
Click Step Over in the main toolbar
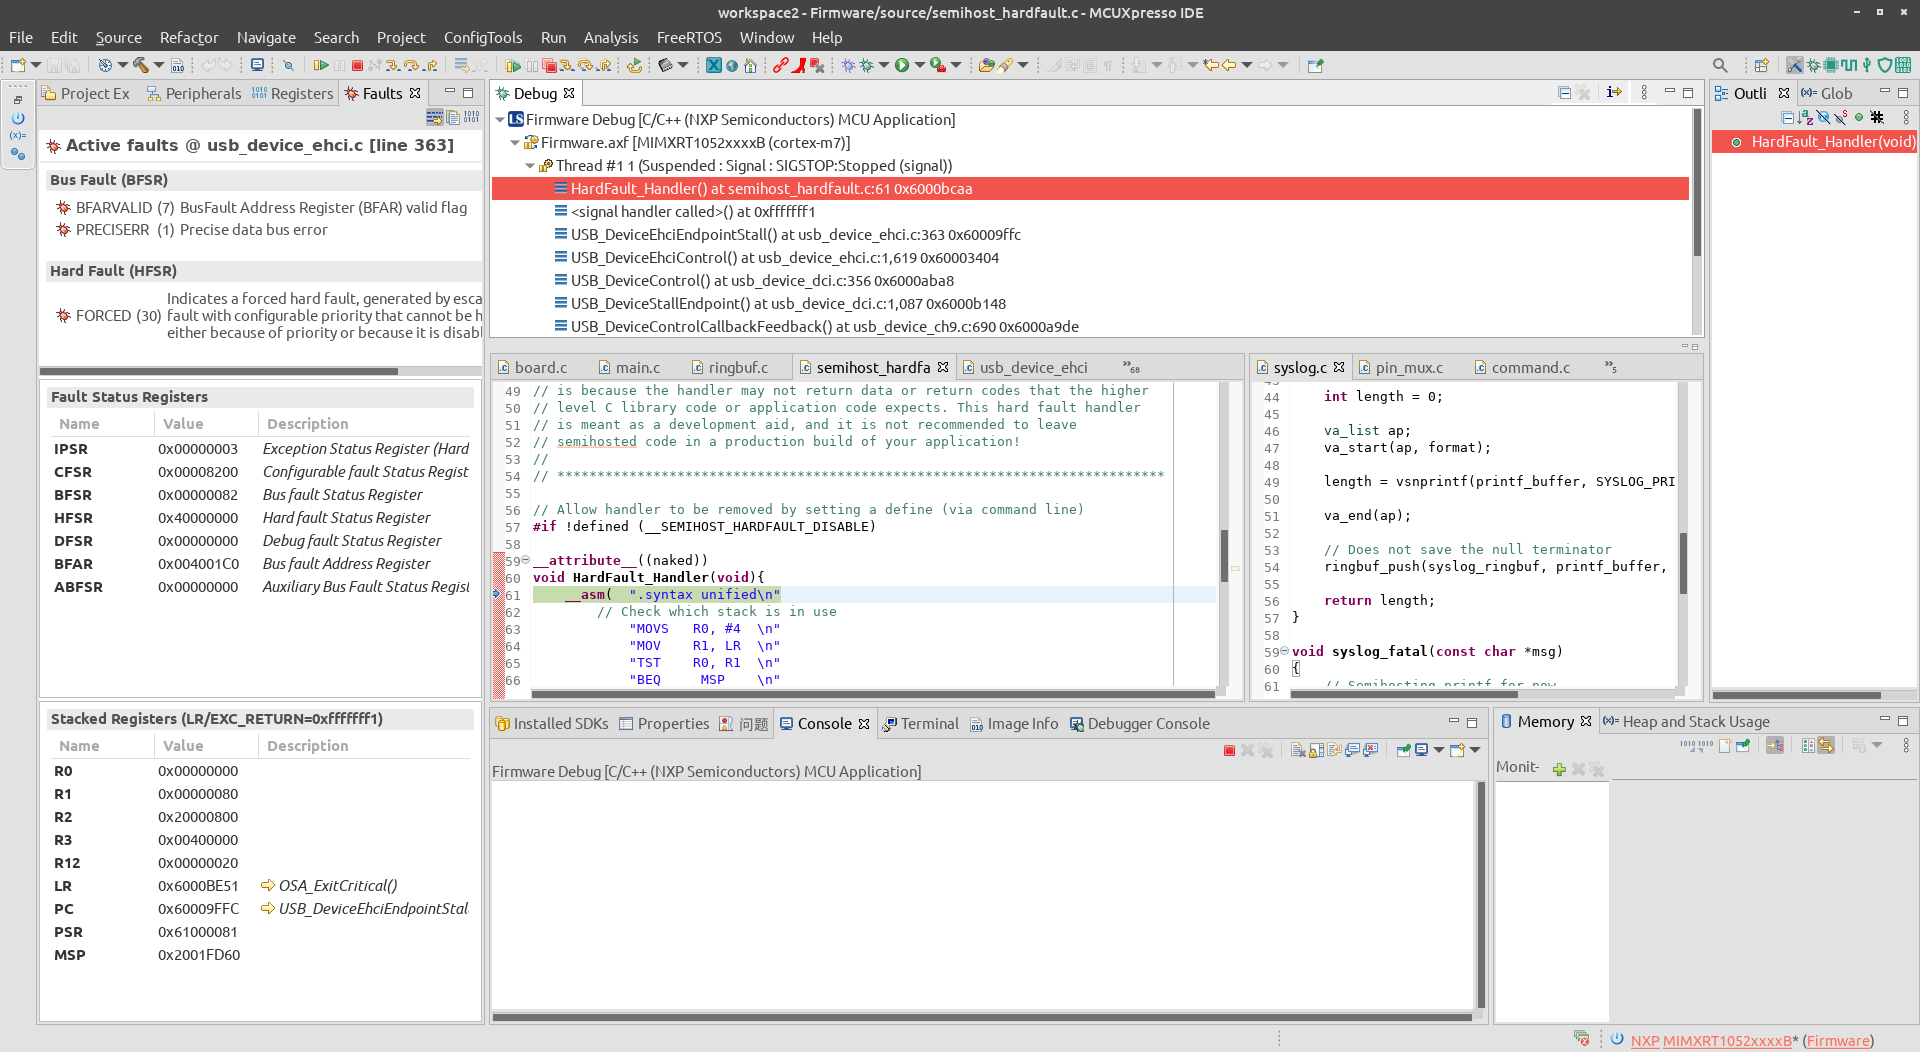pyautogui.click(x=411, y=65)
